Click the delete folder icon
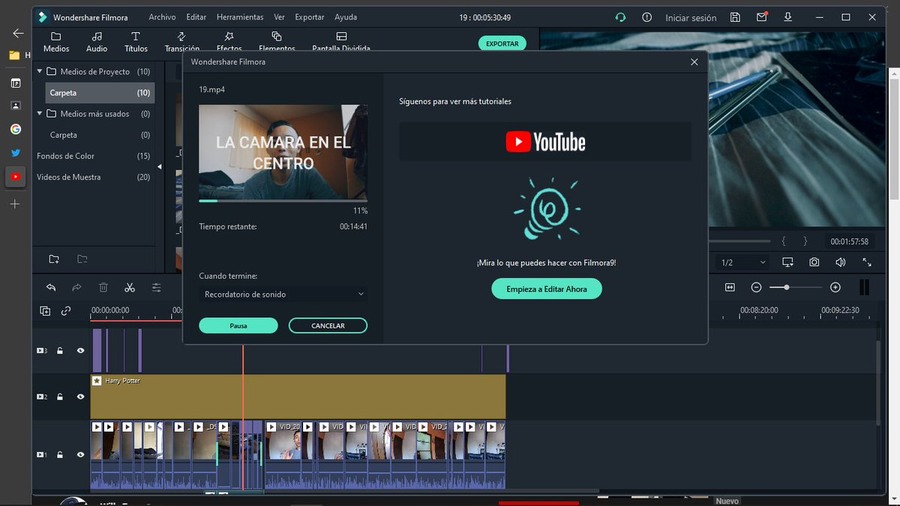This screenshot has height=506, width=900. 82,259
